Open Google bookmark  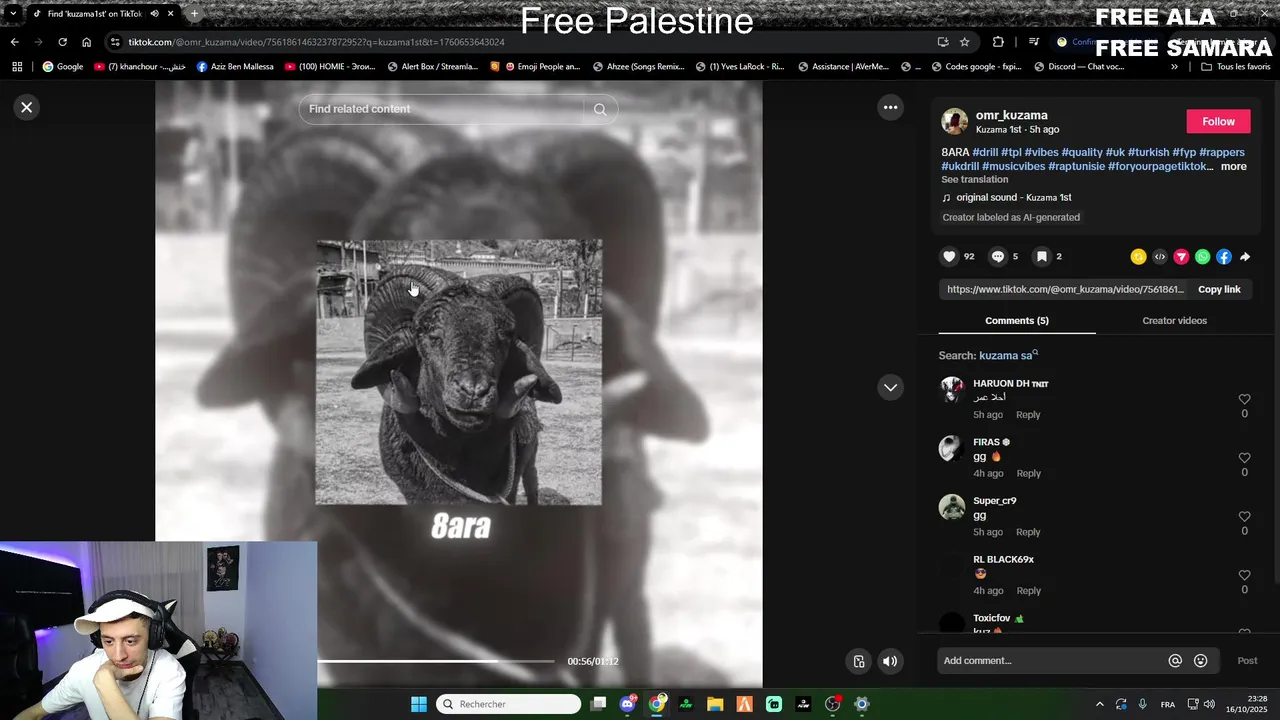63,67
